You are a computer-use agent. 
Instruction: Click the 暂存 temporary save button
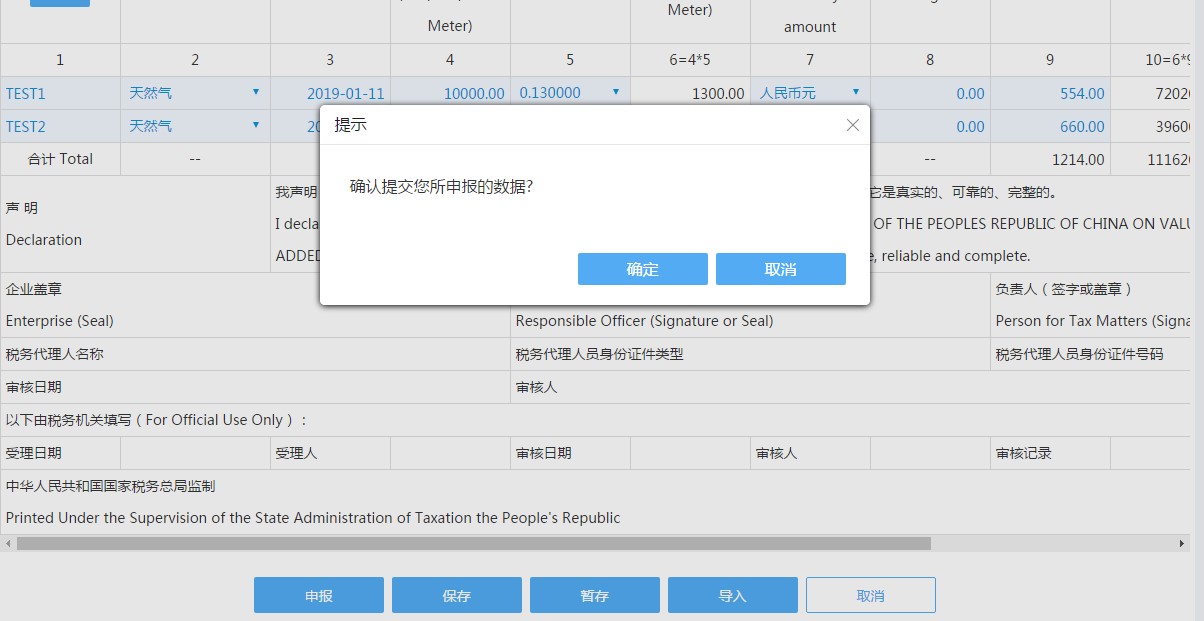point(594,595)
